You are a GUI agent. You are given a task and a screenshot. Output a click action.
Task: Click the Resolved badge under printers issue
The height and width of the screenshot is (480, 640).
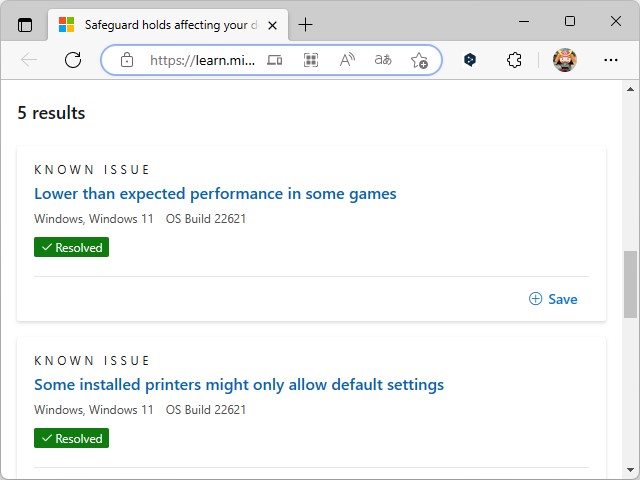click(x=71, y=438)
